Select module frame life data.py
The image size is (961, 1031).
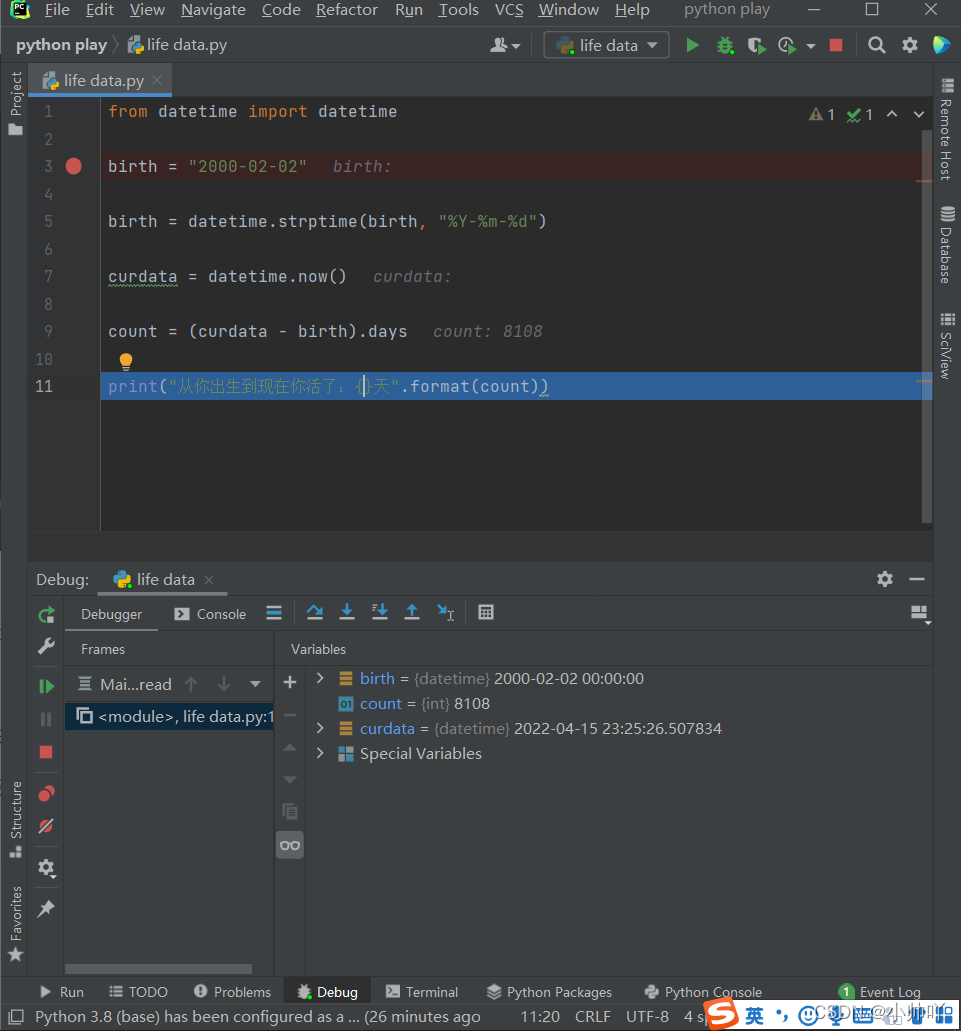[170, 716]
